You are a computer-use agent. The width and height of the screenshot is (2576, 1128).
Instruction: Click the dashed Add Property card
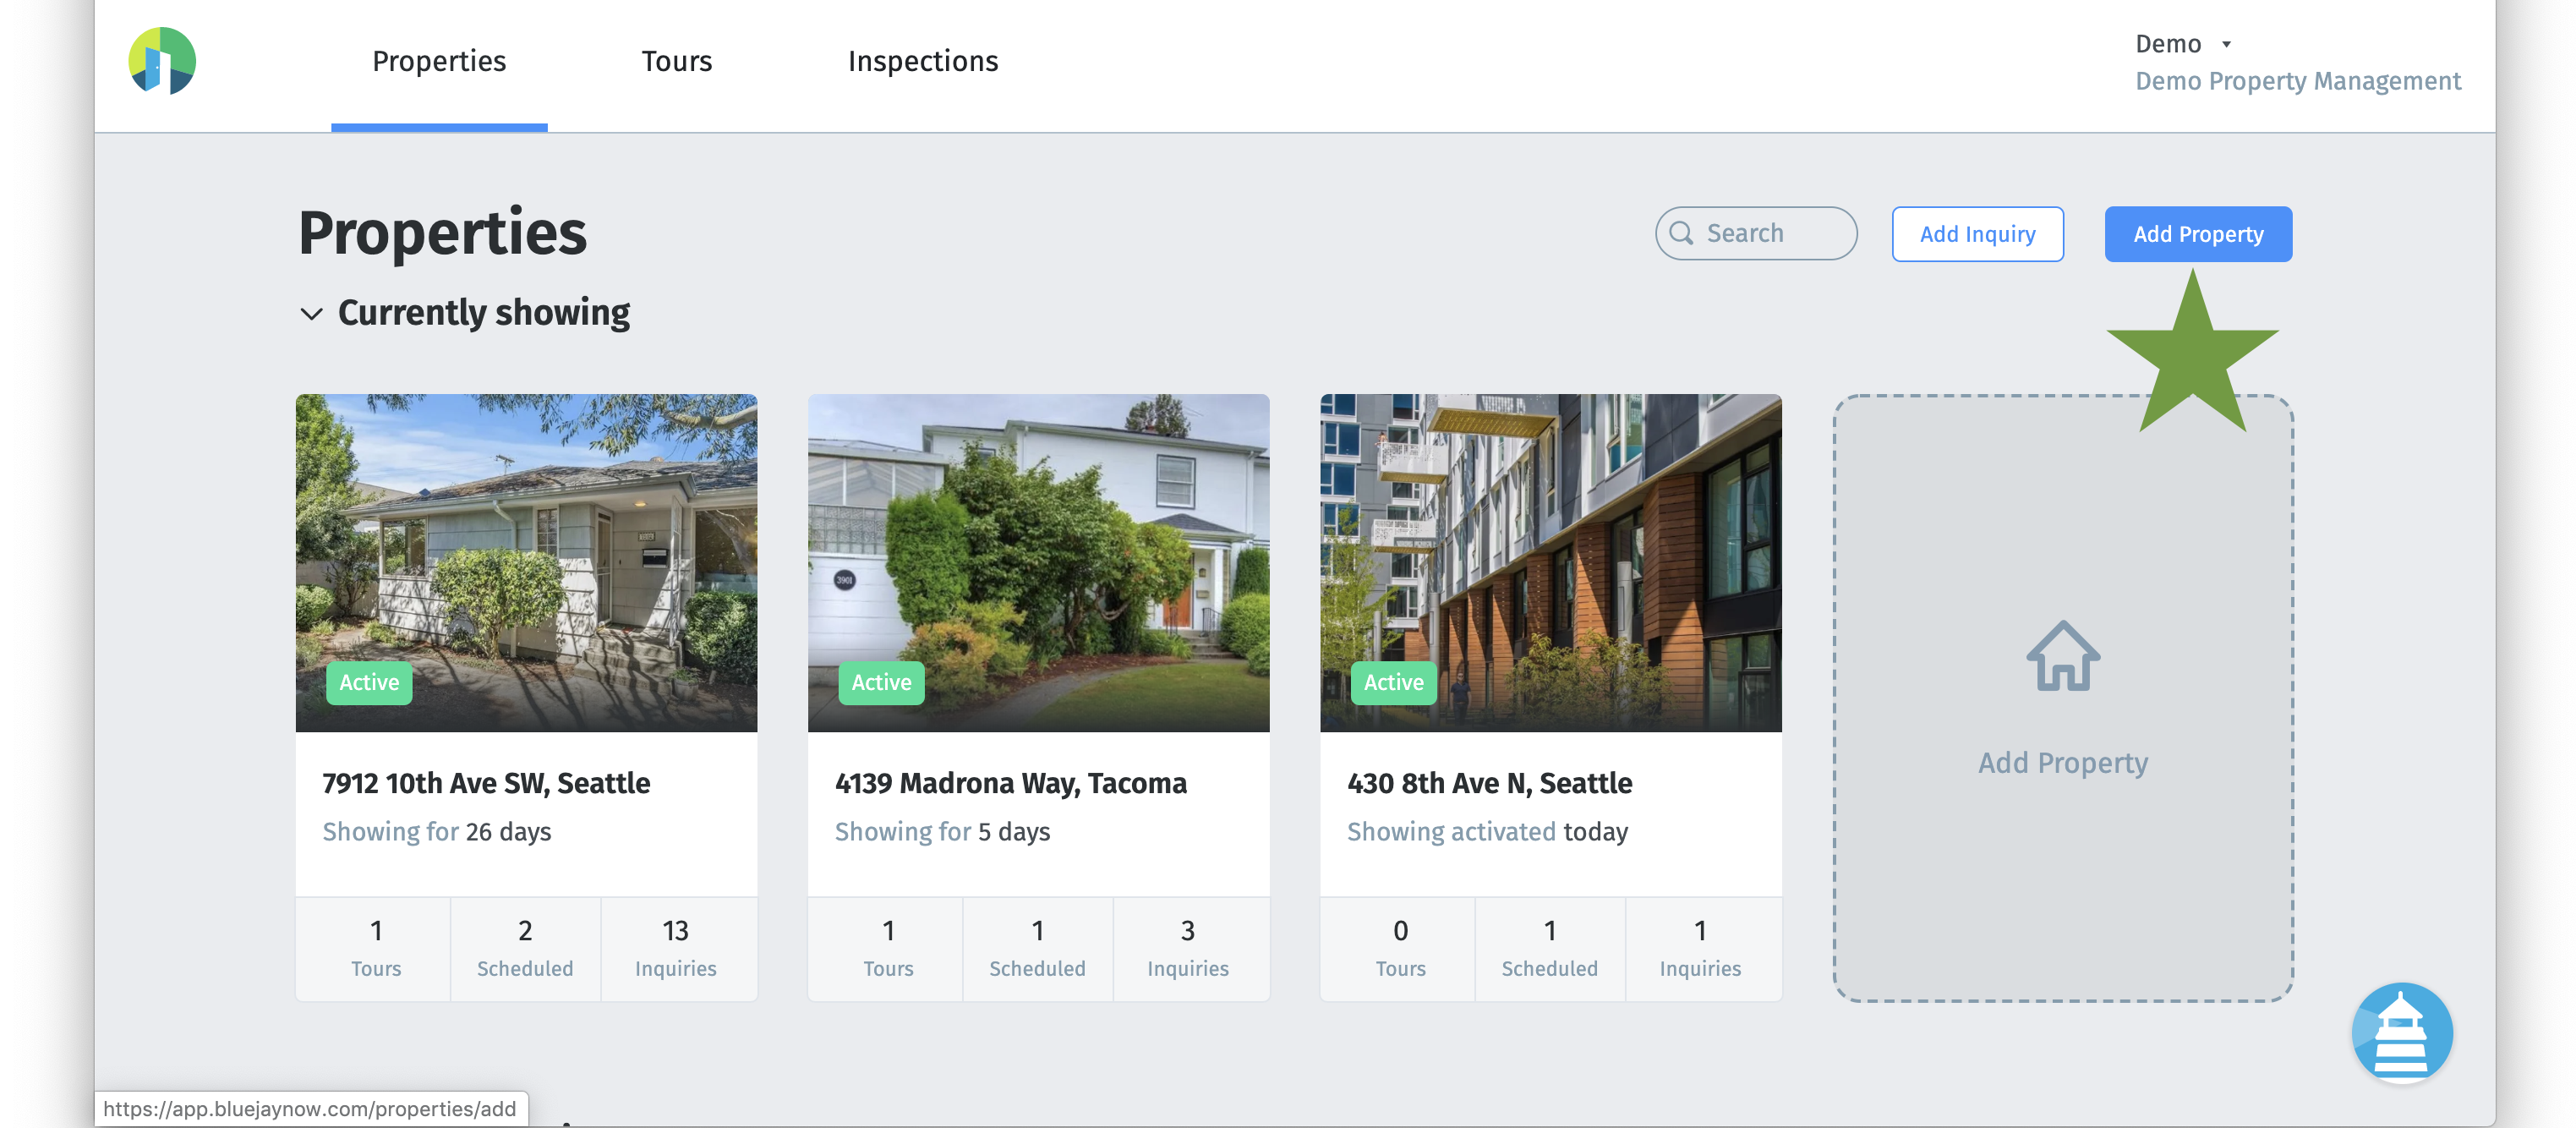(2062, 698)
